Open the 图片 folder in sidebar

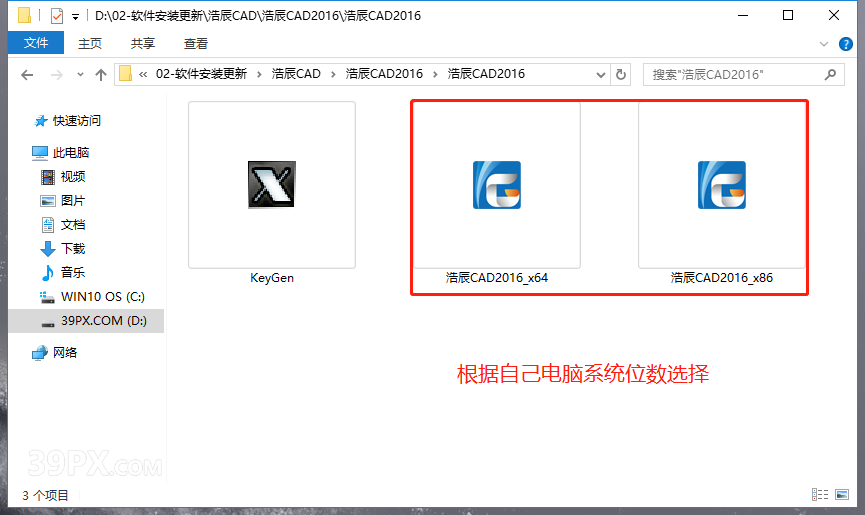pos(73,201)
